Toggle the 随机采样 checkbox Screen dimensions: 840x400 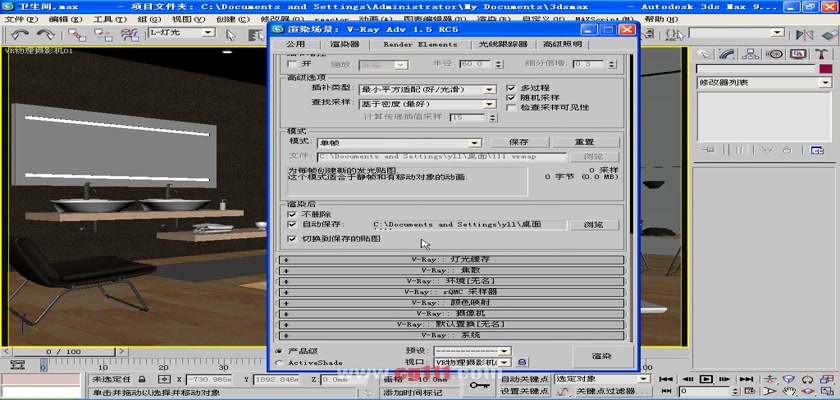pos(511,97)
